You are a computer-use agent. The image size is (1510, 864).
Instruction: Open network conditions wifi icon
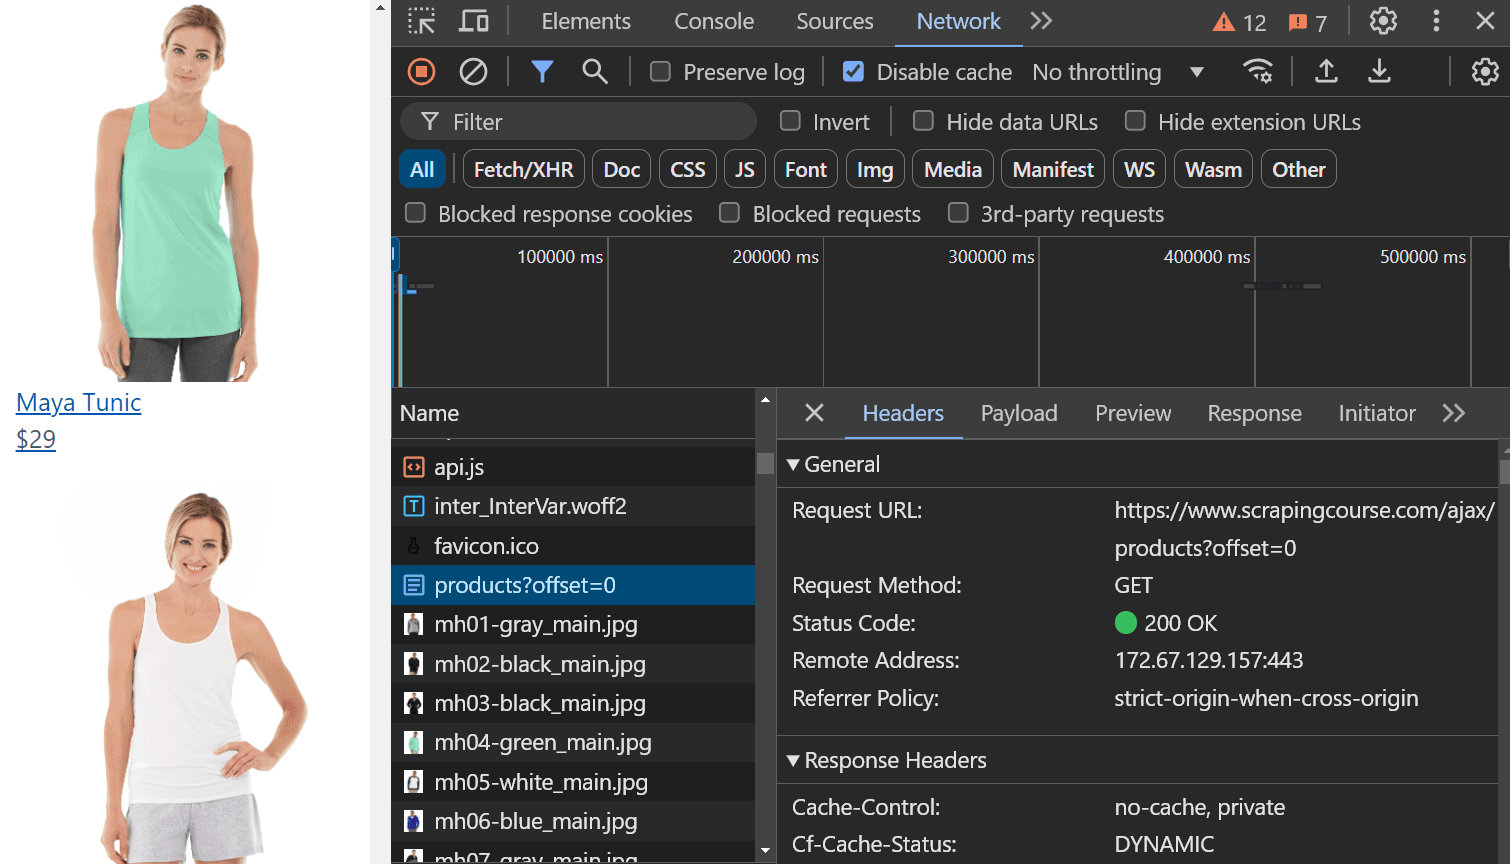pyautogui.click(x=1258, y=72)
